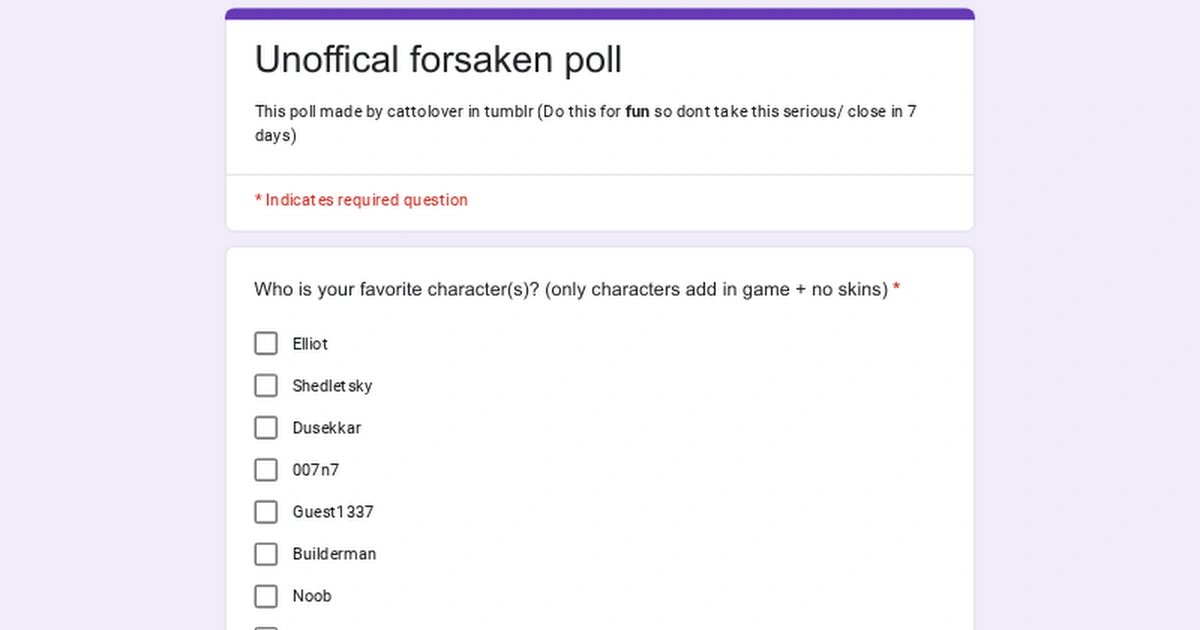
Task: Select Noob as a favorite character
Action: [266, 595]
